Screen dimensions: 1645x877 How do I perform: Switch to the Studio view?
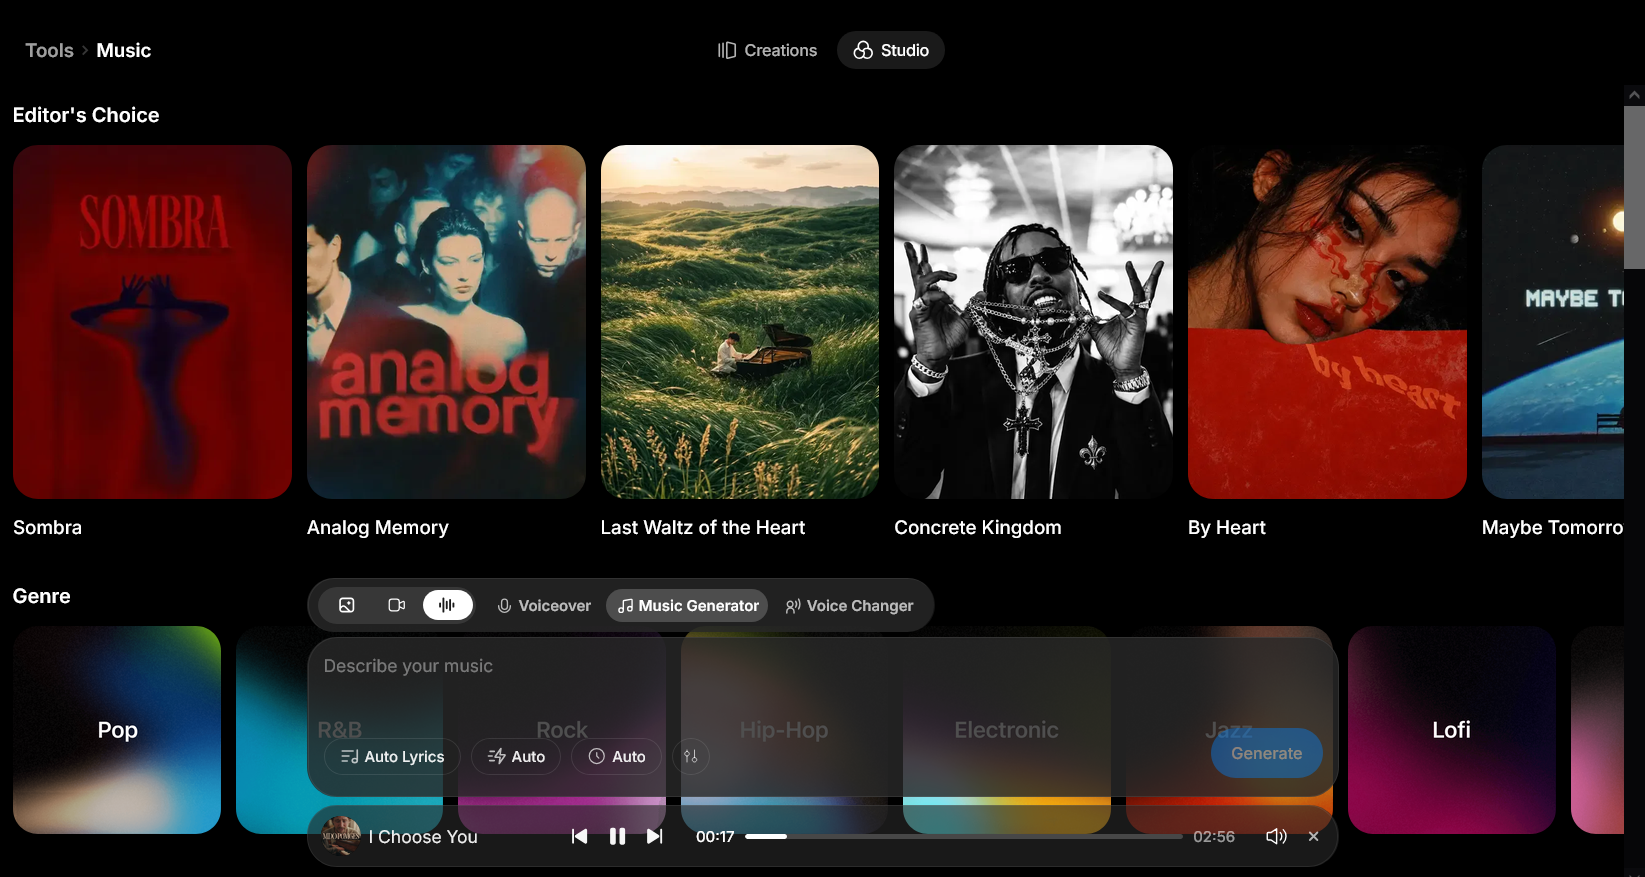click(x=891, y=50)
